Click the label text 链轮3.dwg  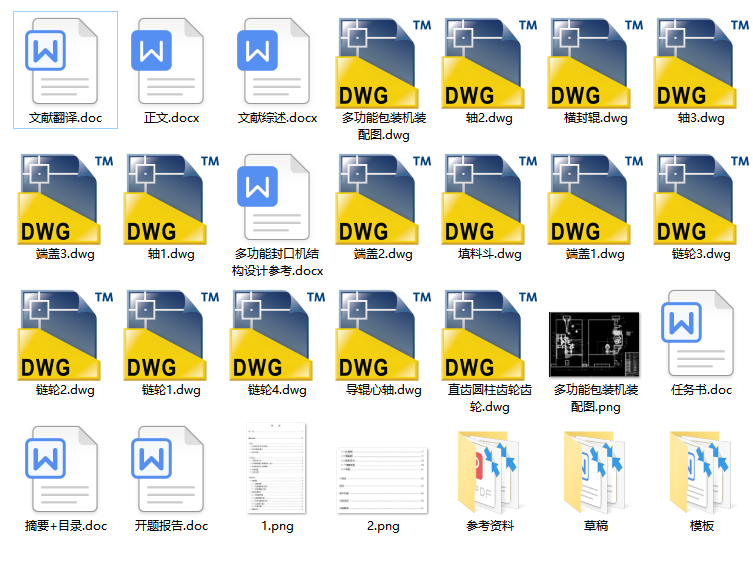[701, 254]
